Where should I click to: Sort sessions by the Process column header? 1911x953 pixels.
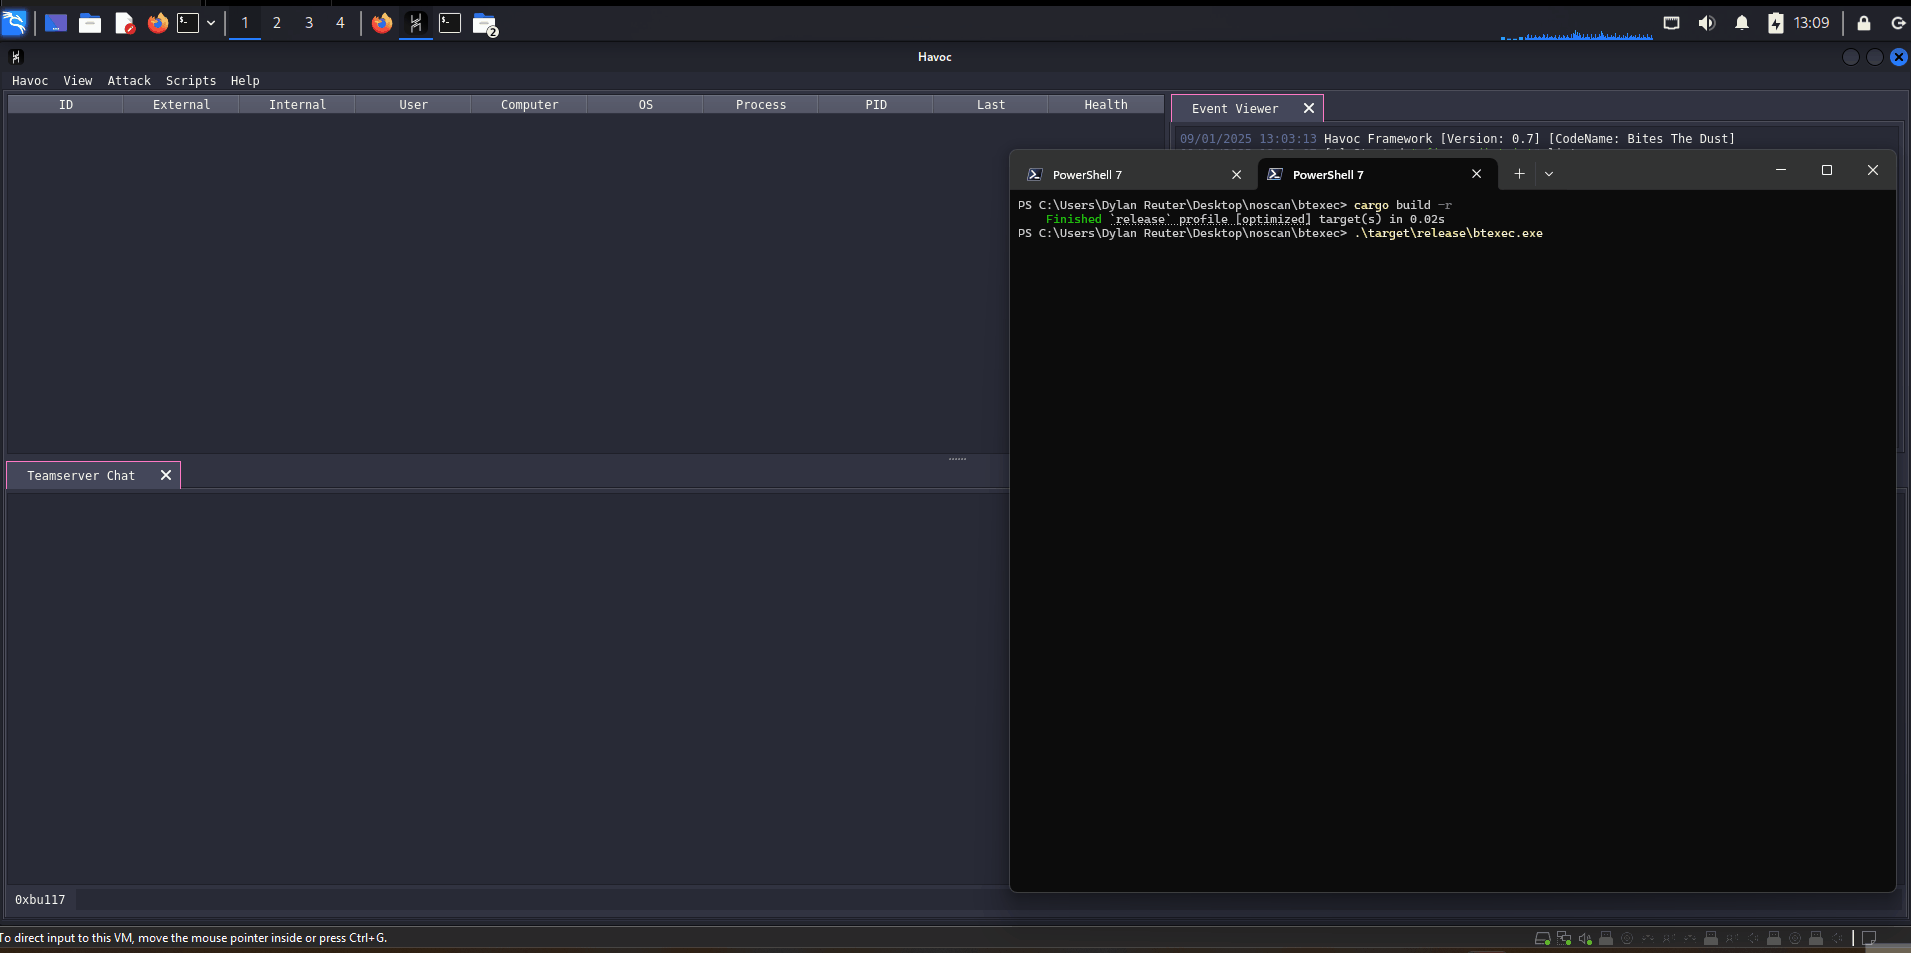click(x=761, y=105)
